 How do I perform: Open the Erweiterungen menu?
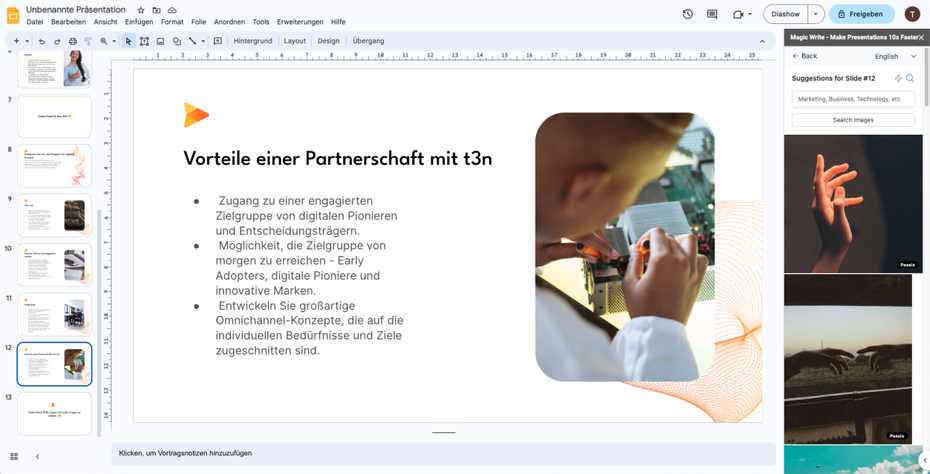click(x=300, y=22)
